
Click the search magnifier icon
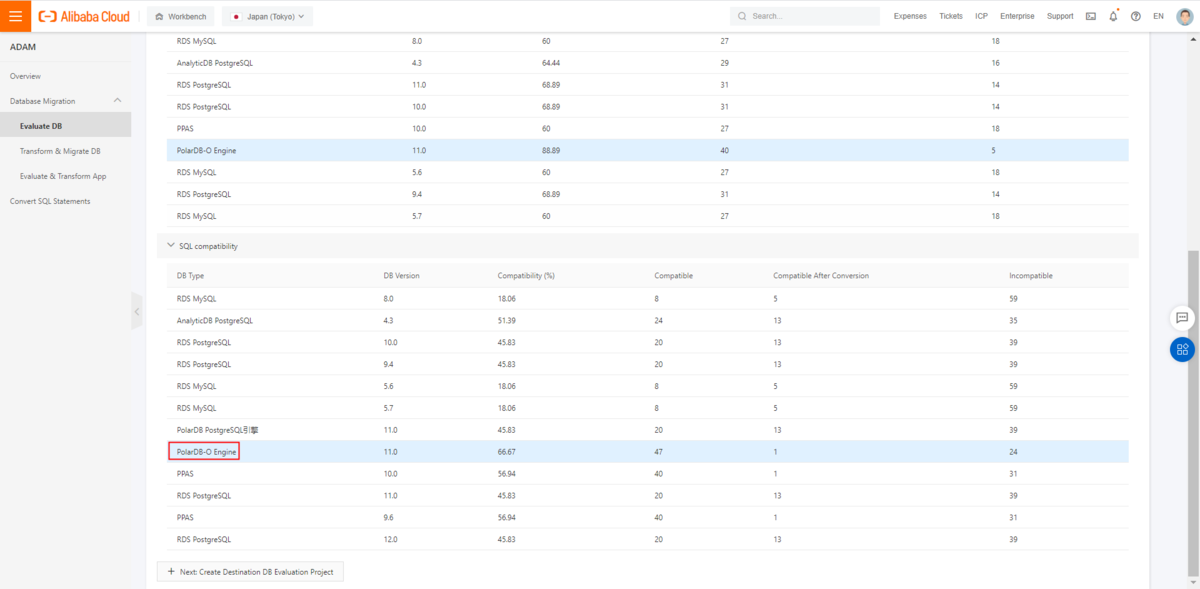742,16
